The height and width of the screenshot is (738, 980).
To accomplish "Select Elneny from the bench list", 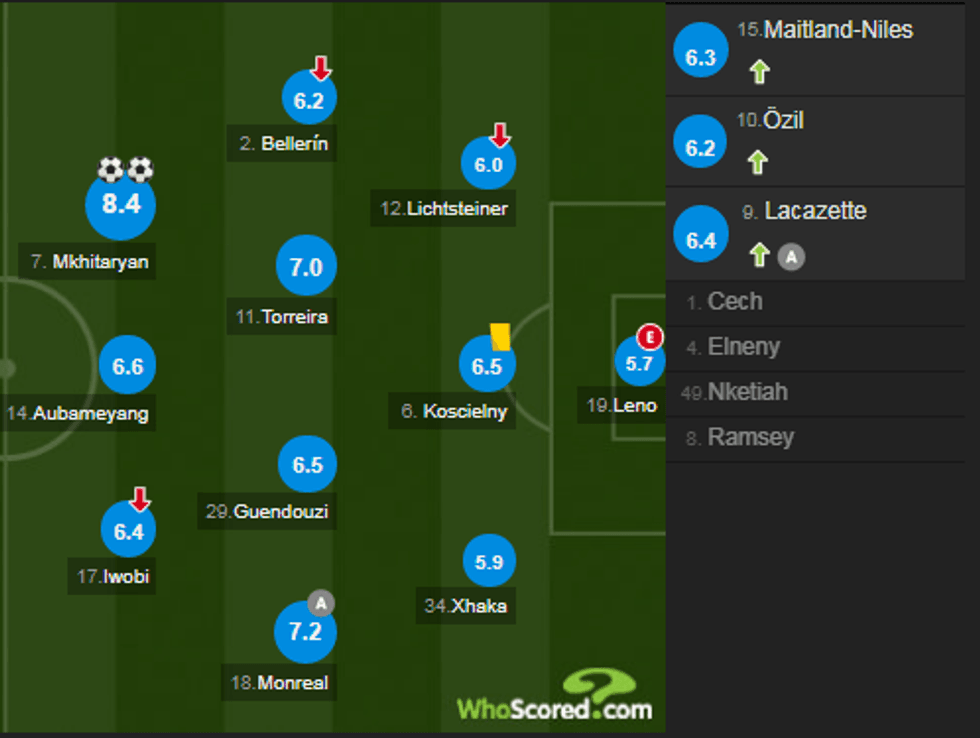I will pyautogui.click(x=743, y=347).
